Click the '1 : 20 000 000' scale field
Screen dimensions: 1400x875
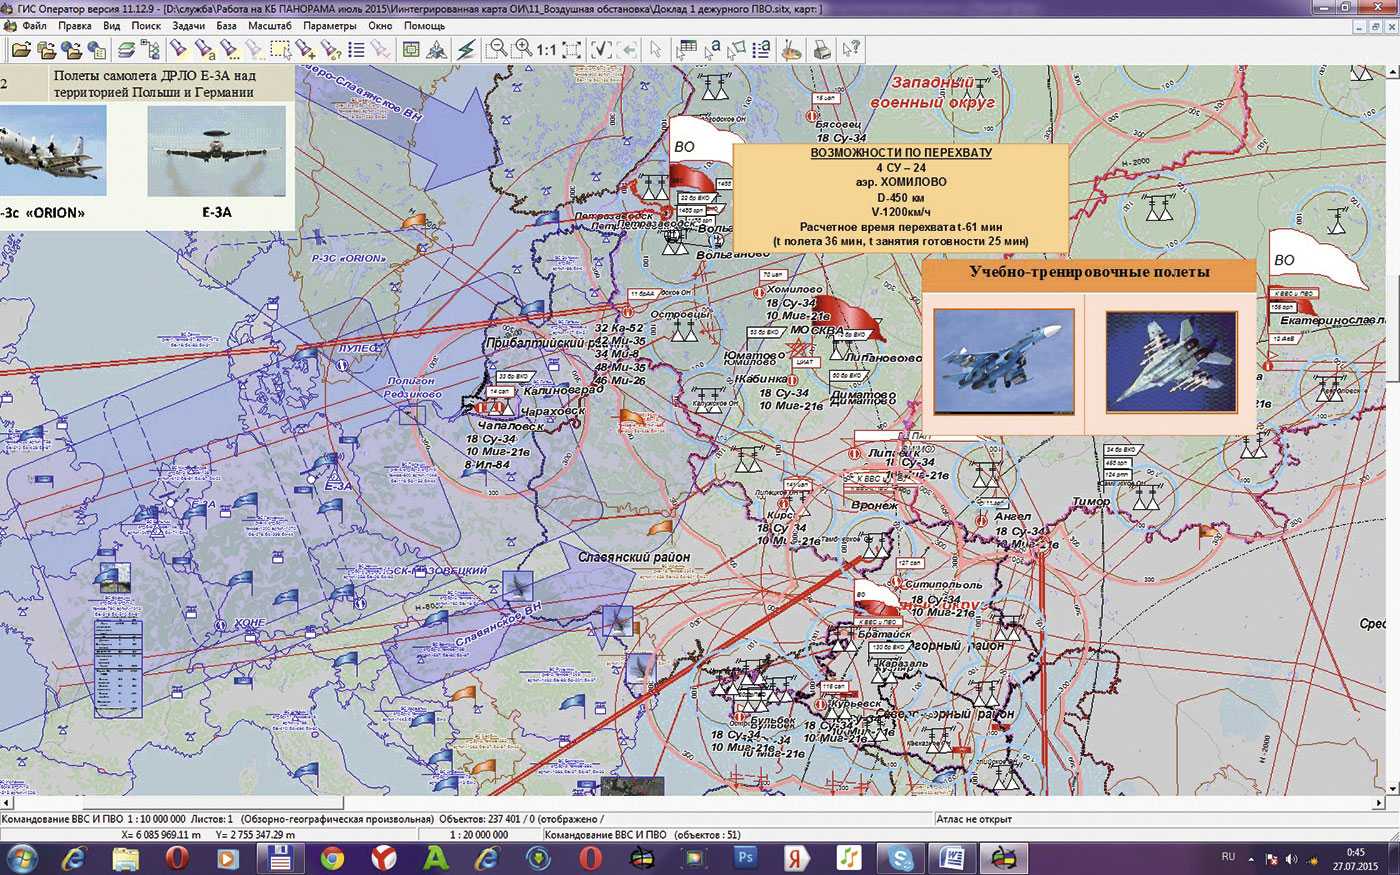478,835
